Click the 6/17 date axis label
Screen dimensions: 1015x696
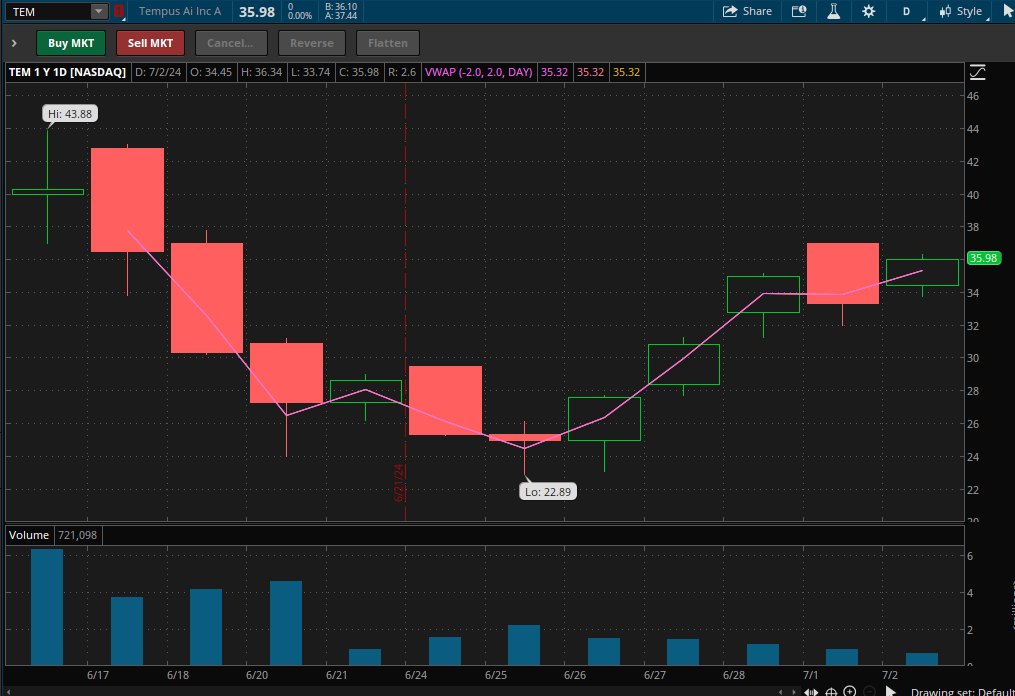[98, 675]
